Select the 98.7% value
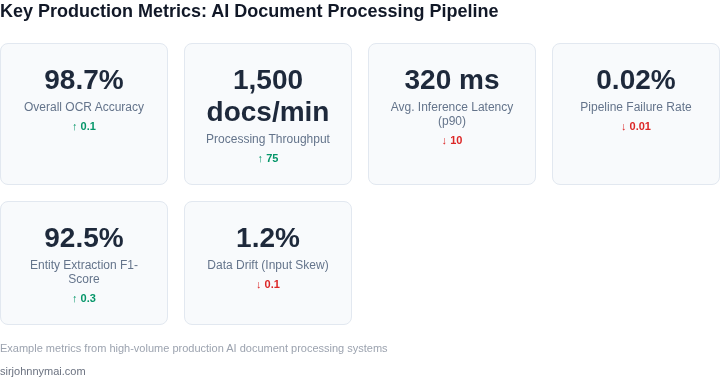This screenshot has width=720, height=377. (x=84, y=79)
